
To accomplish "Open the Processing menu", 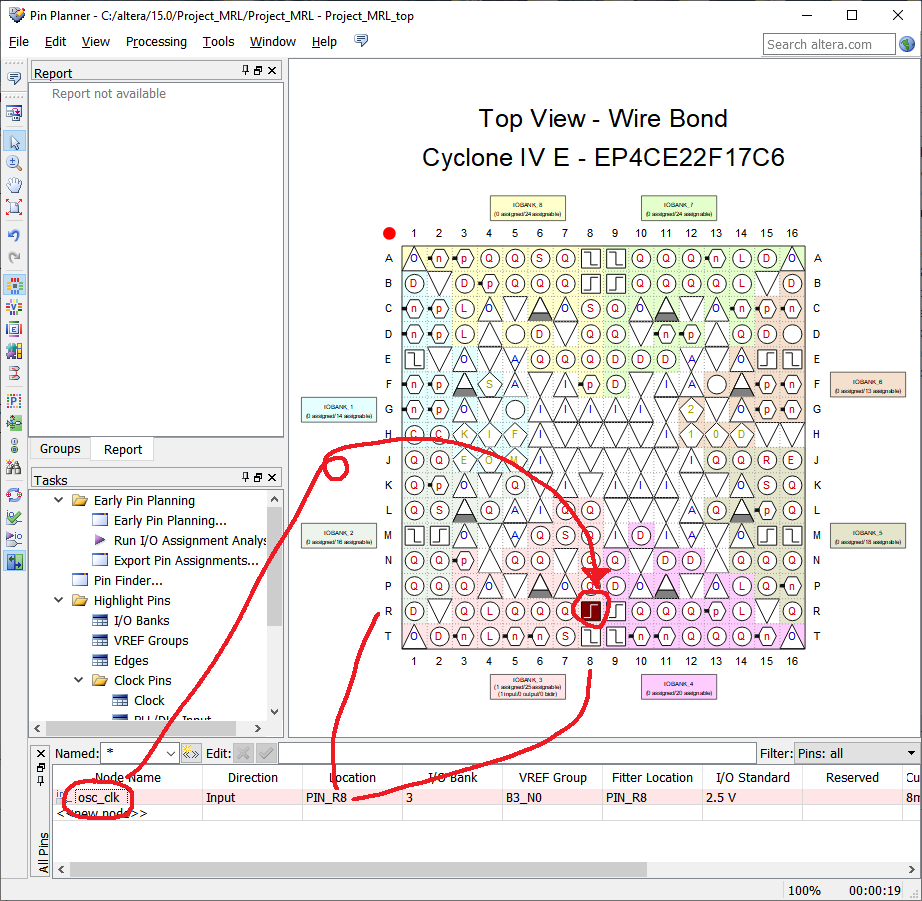I will [156, 42].
